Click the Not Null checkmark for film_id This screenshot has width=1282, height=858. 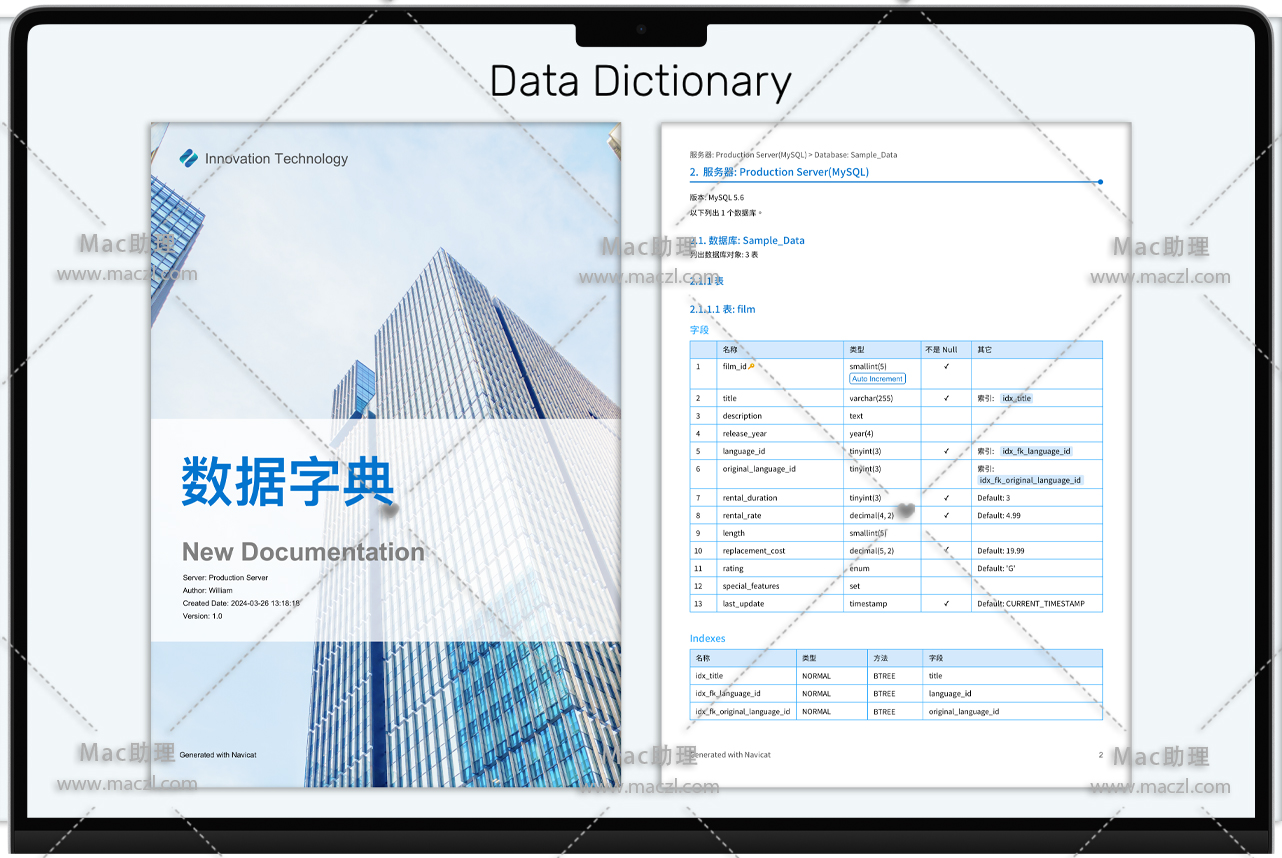[946, 366]
